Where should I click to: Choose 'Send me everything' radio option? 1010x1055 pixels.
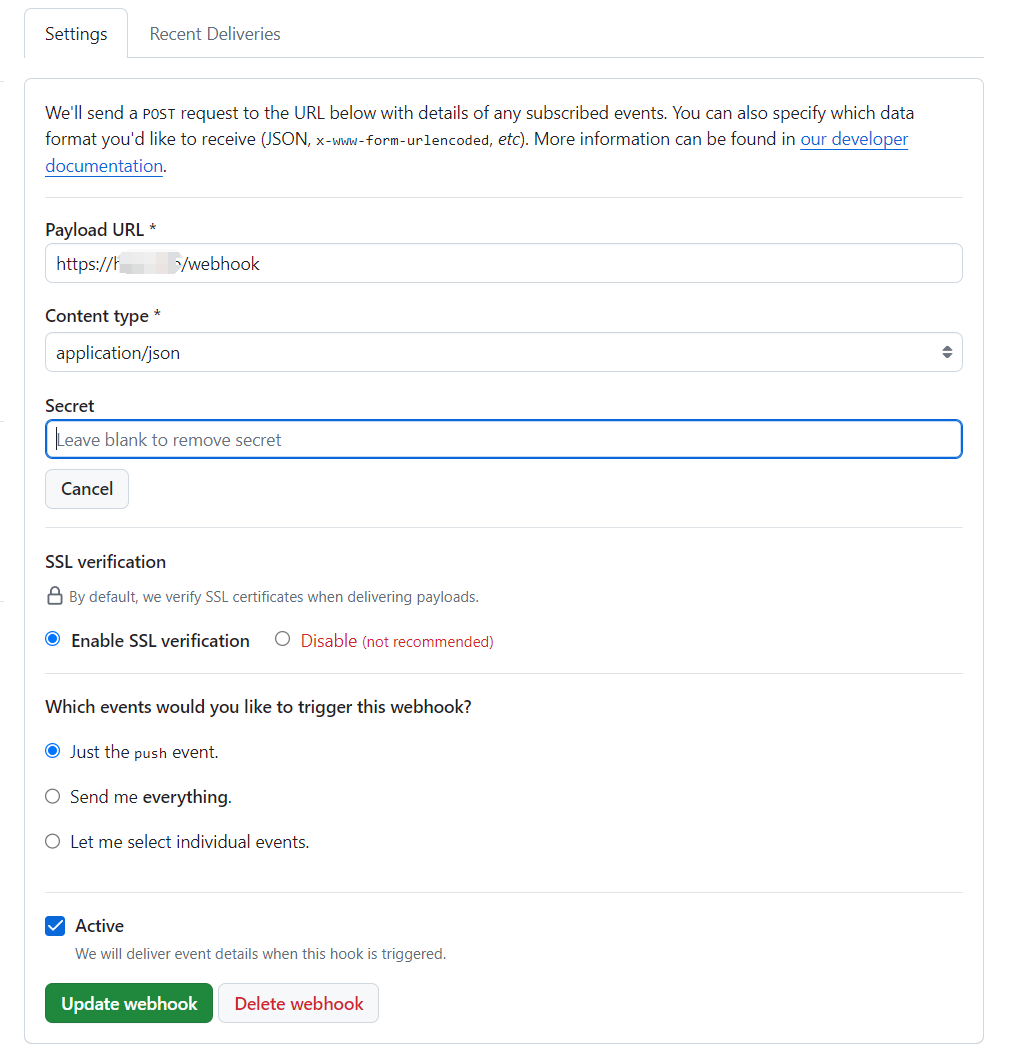click(53, 797)
